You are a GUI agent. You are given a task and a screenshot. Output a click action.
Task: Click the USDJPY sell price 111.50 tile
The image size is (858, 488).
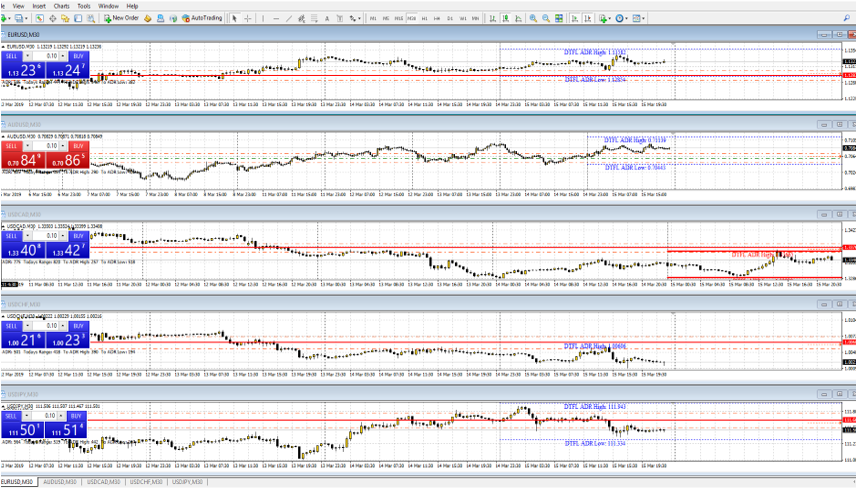click(x=22, y=429)
